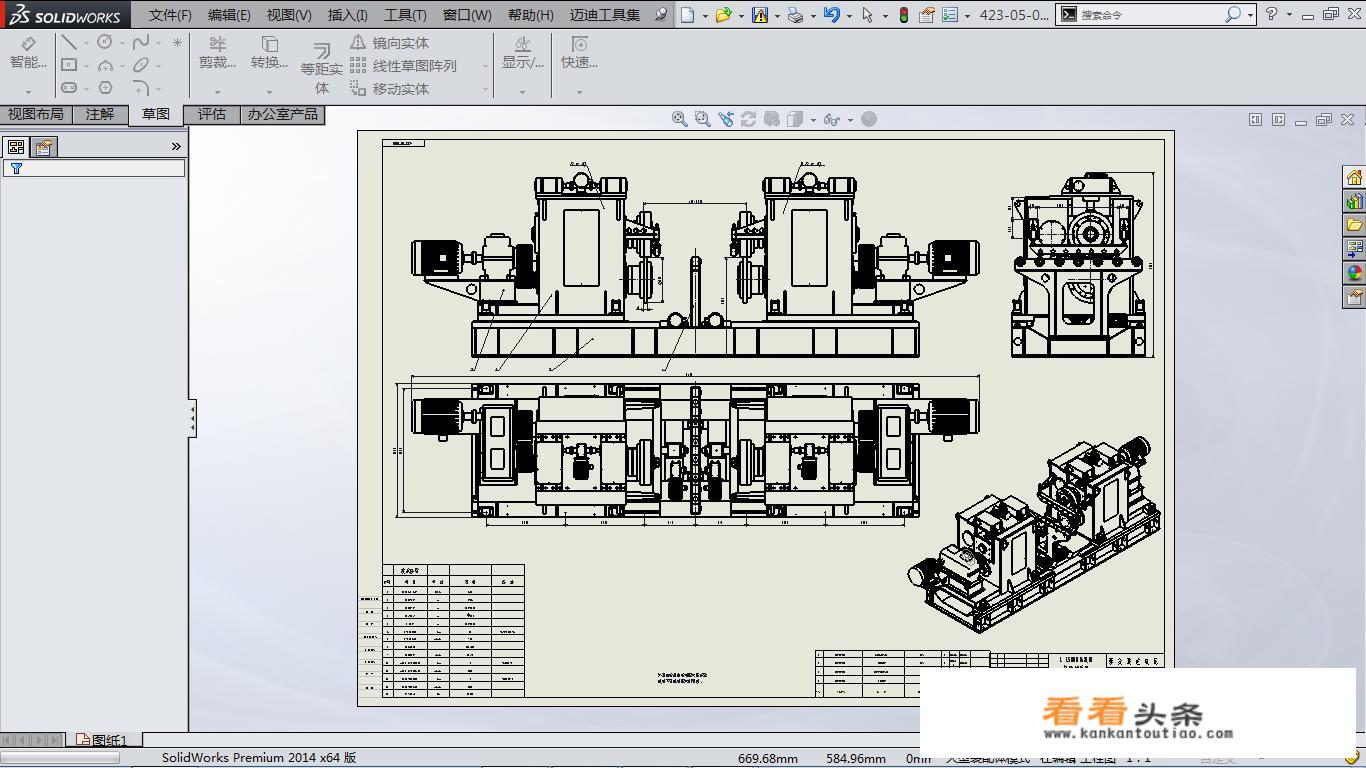Select the Corner Rectangle tool

coord(68,65)
